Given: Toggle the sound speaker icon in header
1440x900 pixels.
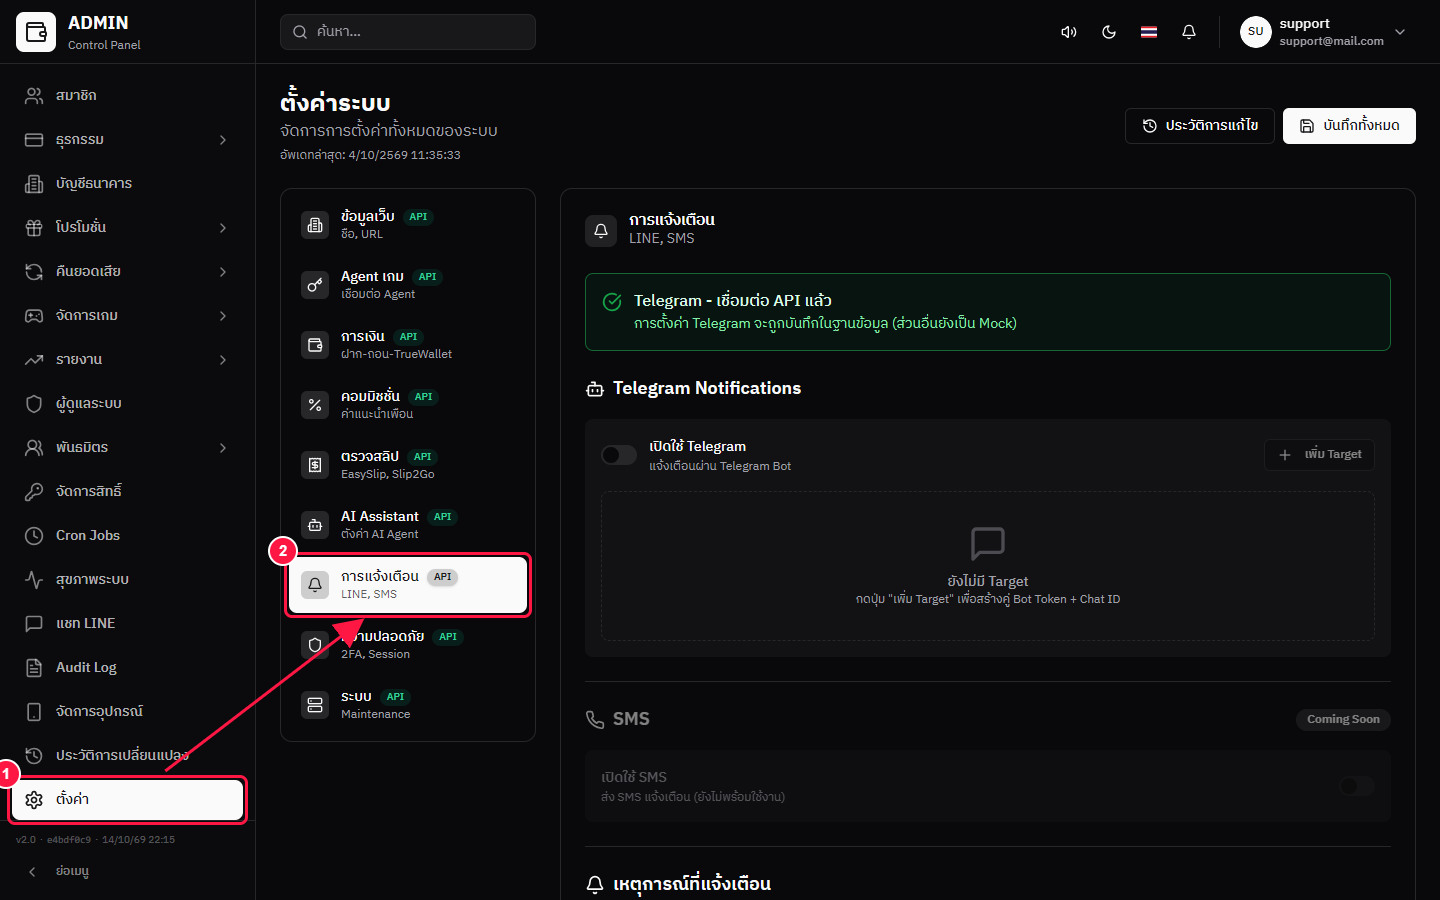Looking at the screenshot, I should coord(1069,32).
